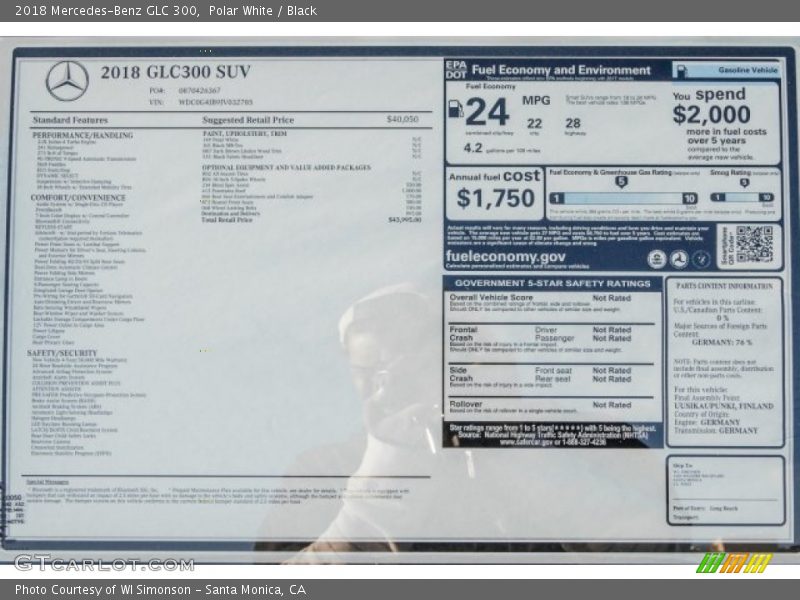Click the 'Ship To' address box
The height and width of the screenshot is (600, 800).
coord(726,490)
